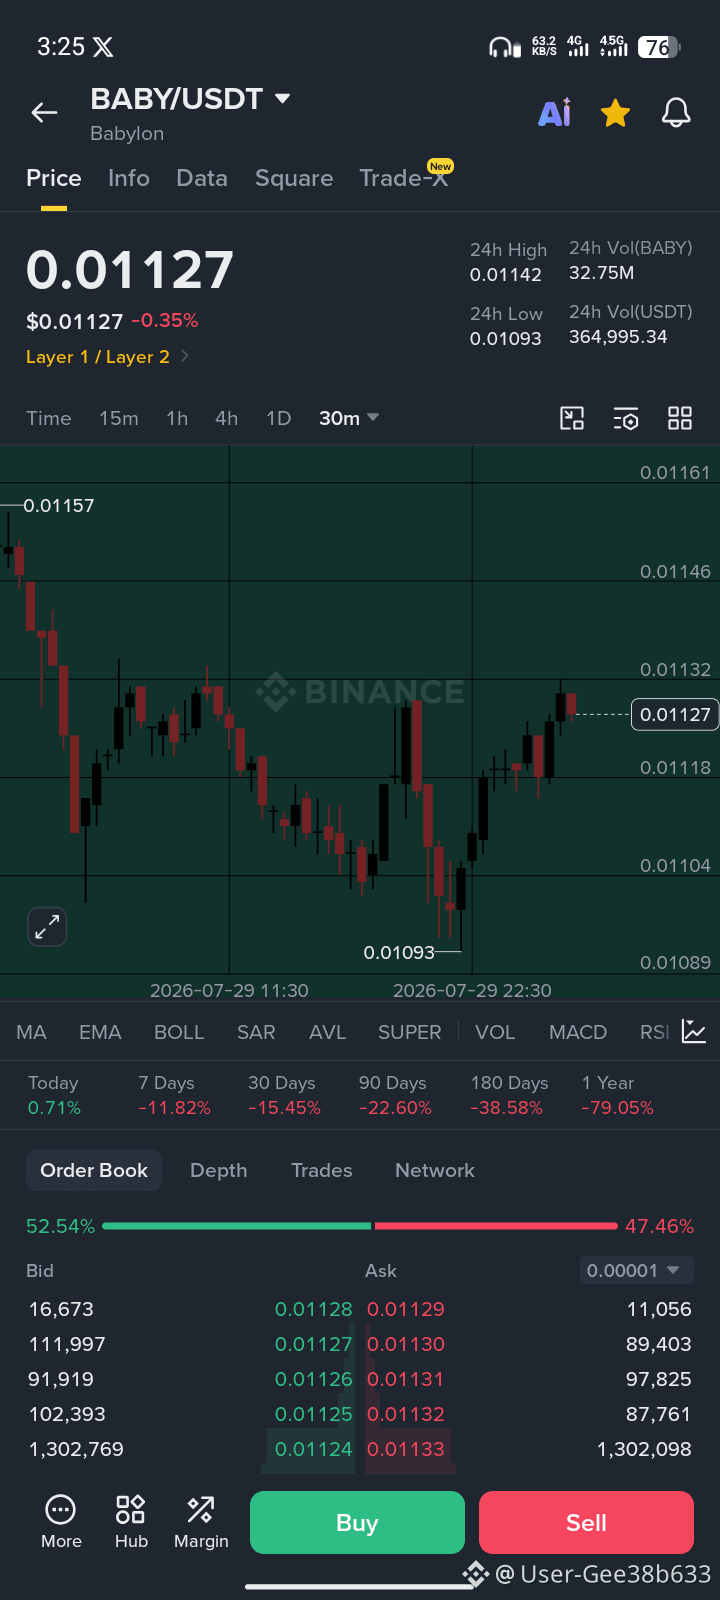Switch to the Trades tab
Screen dimensions: 720x1600
pyautogui.click(x=322, y=1170)
